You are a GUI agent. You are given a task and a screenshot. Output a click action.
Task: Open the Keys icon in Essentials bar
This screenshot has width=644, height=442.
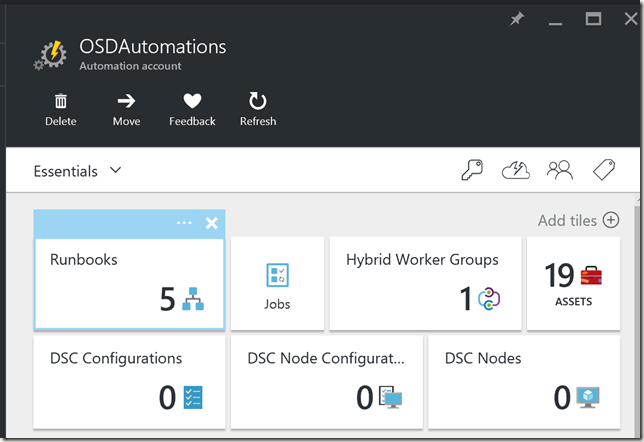472,170
